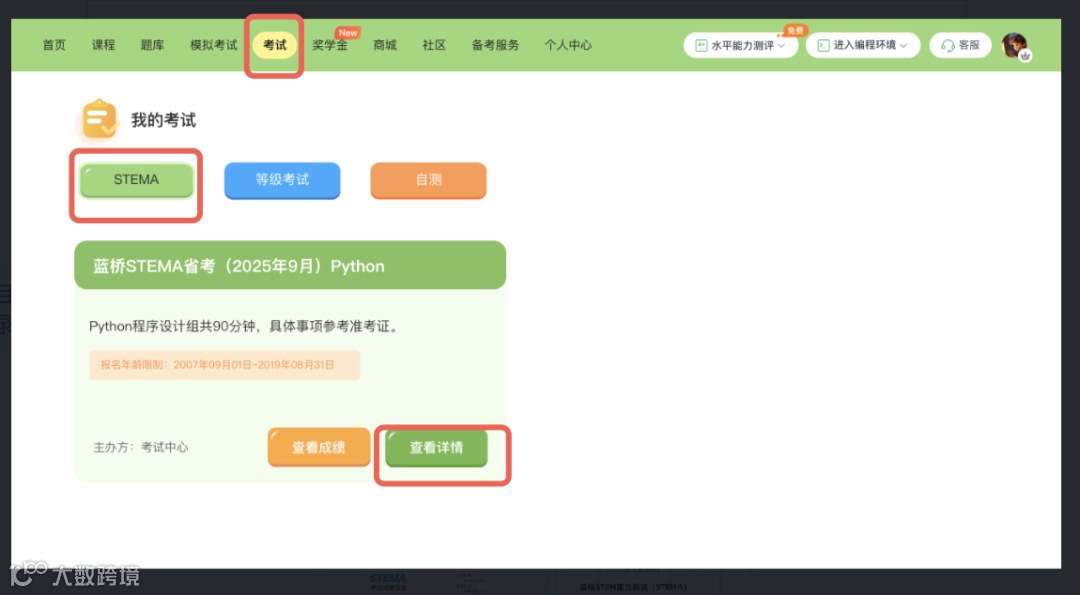The image size is (1080, 595).
Task: Expand the 水平能力测评 dropdown arrow
Action: coord(783,45)
